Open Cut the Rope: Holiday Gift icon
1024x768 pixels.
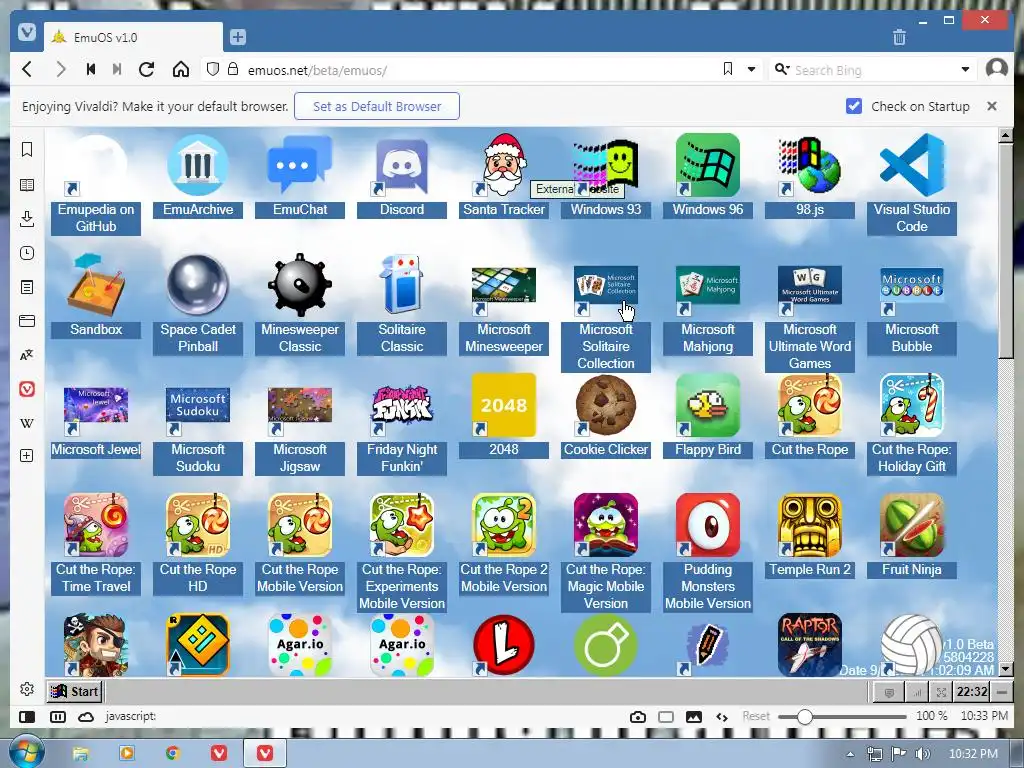pyautogui.click(x=912, y=406)
